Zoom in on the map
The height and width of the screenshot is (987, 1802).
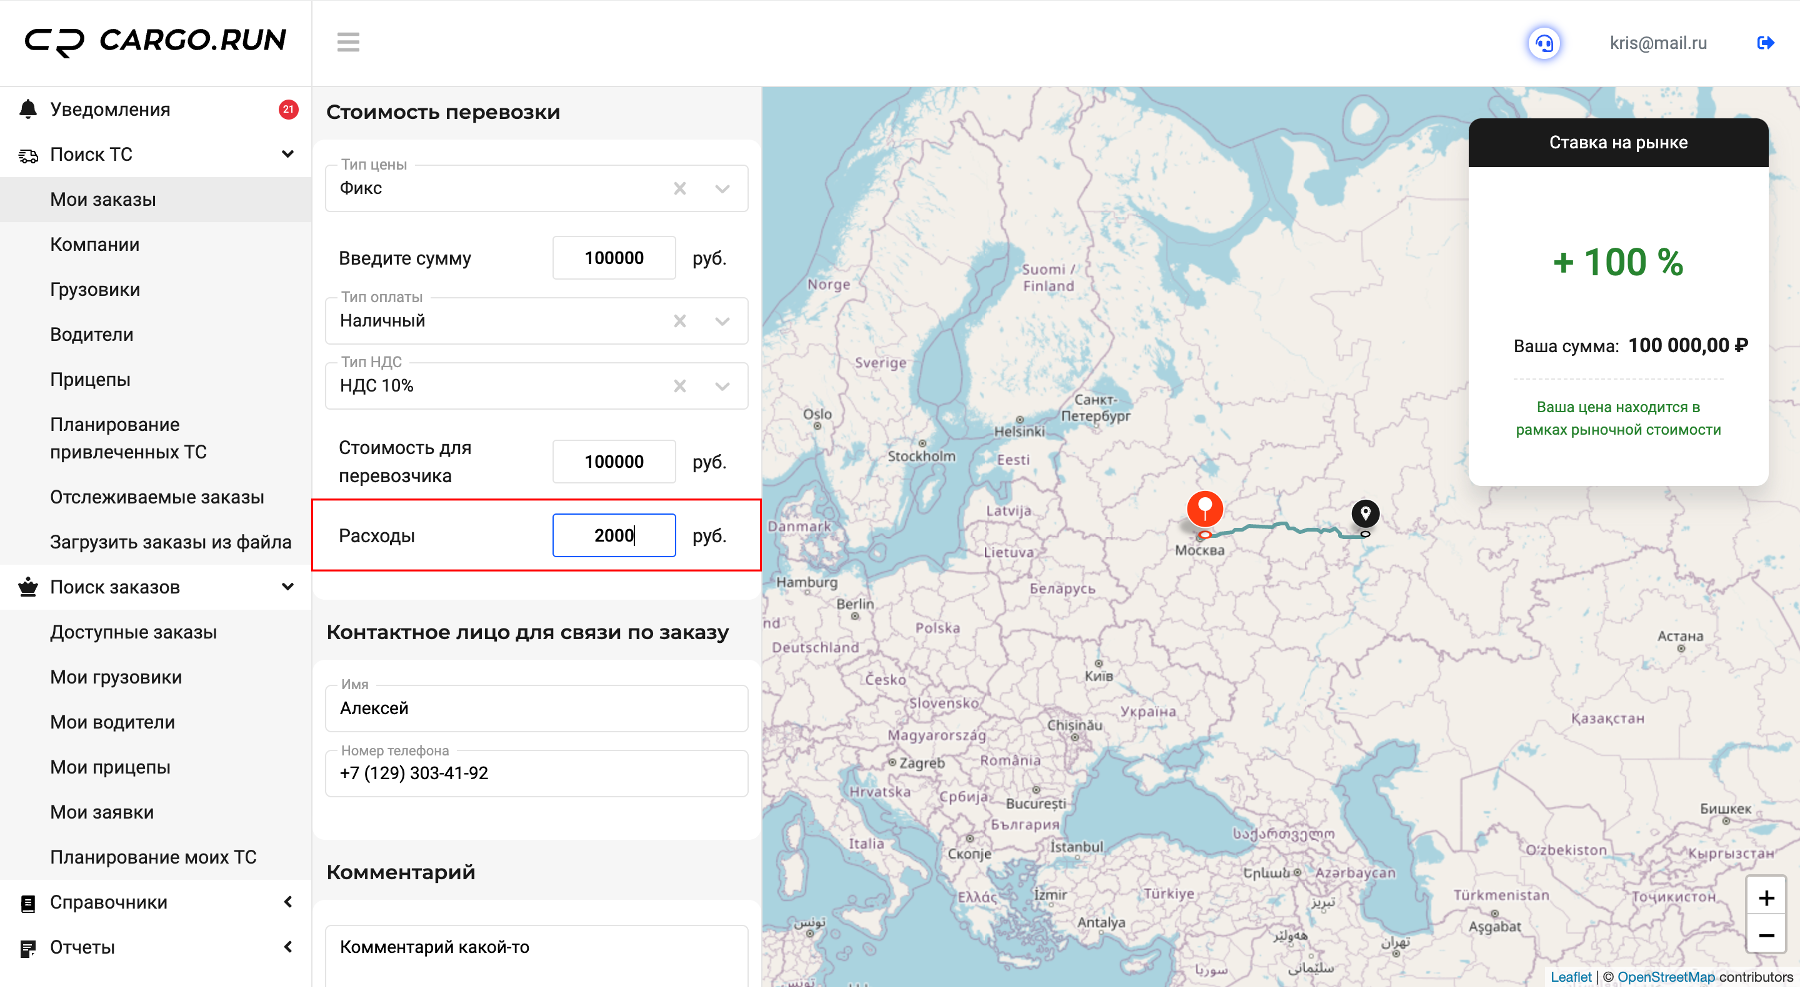1766,898
